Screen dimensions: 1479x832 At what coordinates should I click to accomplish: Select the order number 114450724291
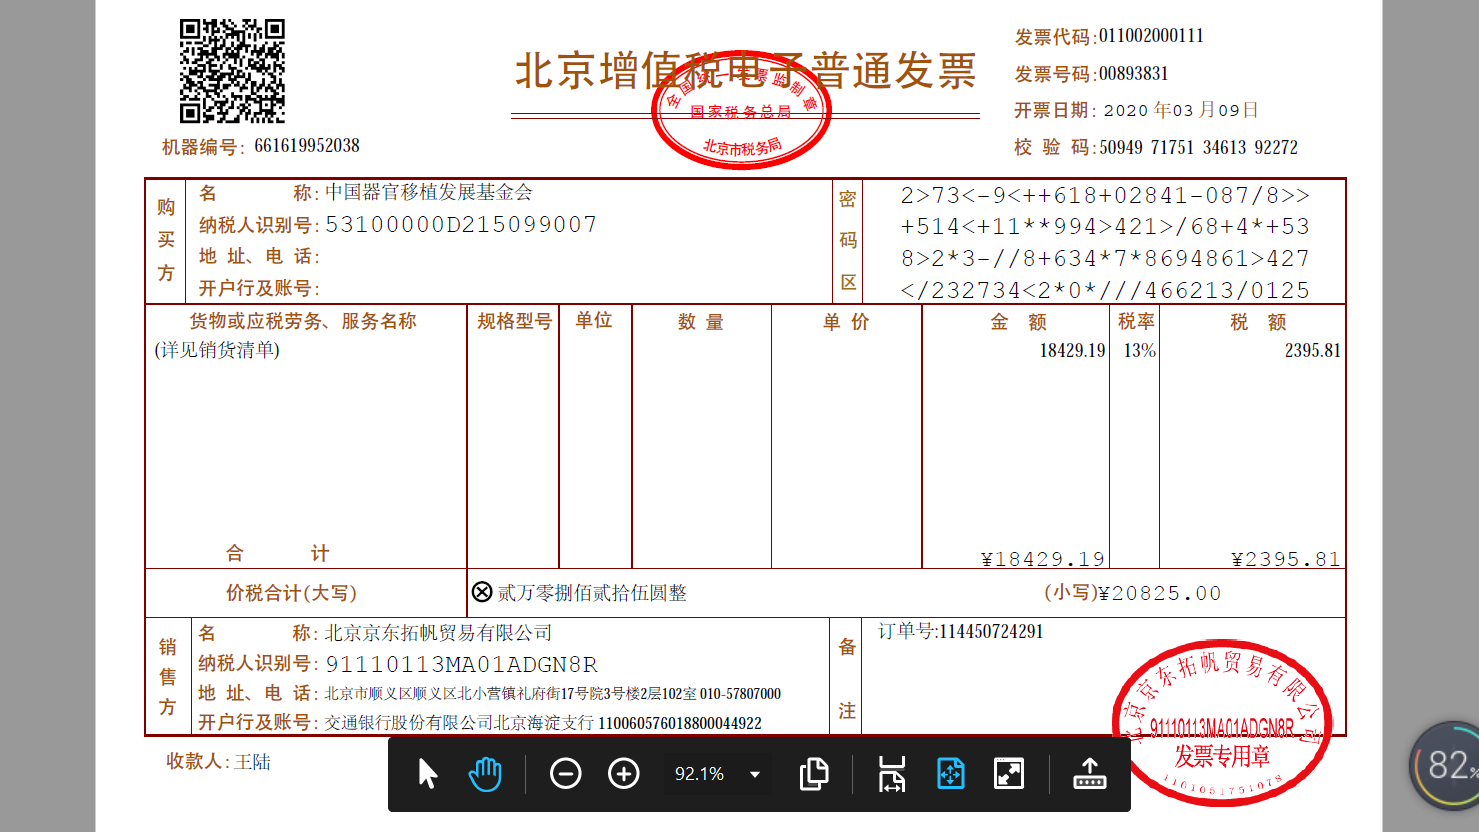coord(990,632)
